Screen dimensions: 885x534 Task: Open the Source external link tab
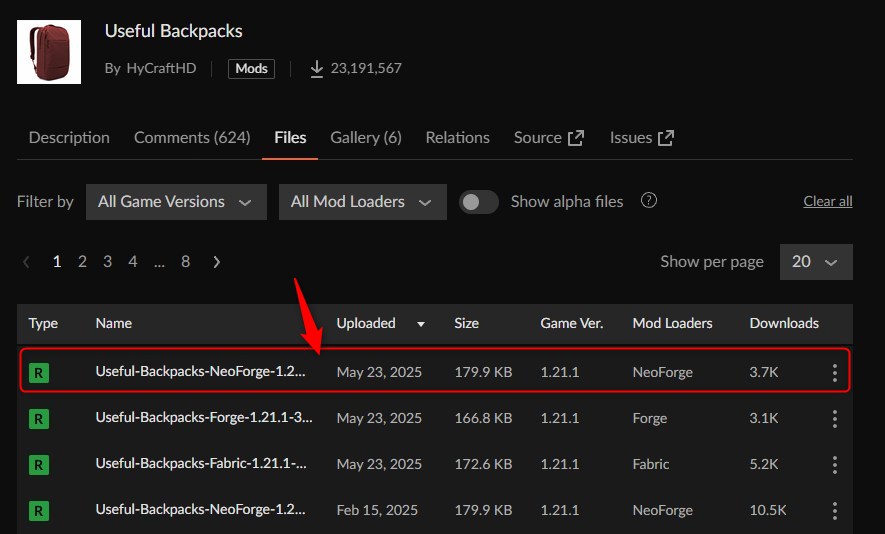(549, 138)
